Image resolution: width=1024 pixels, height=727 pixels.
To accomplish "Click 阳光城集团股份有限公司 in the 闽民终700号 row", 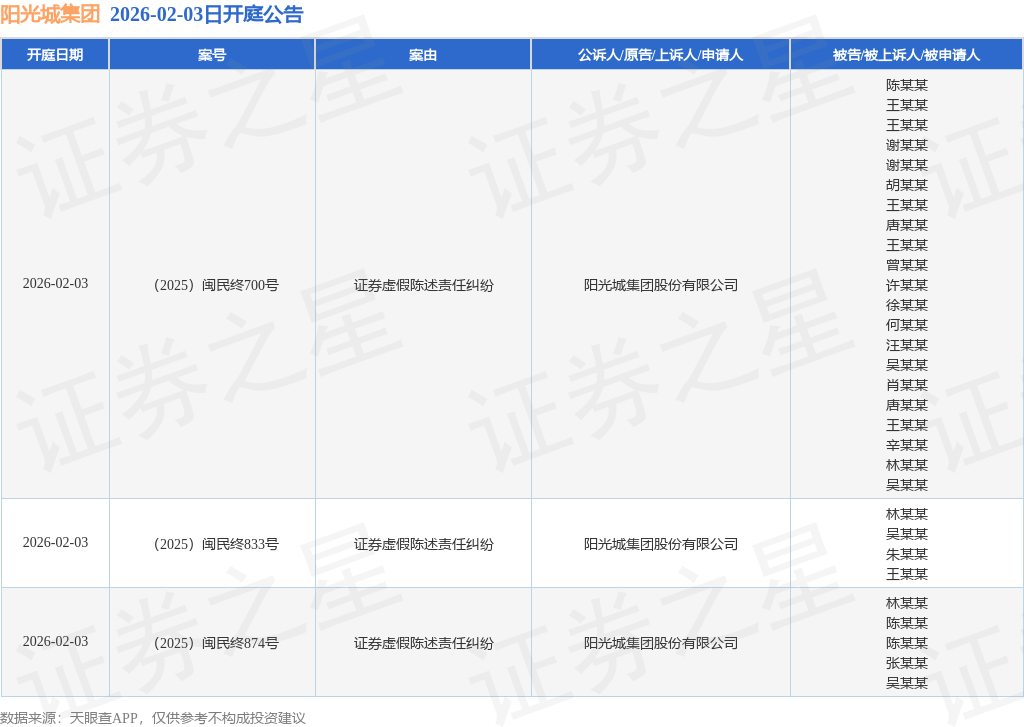I will click(x=660, y=285).
